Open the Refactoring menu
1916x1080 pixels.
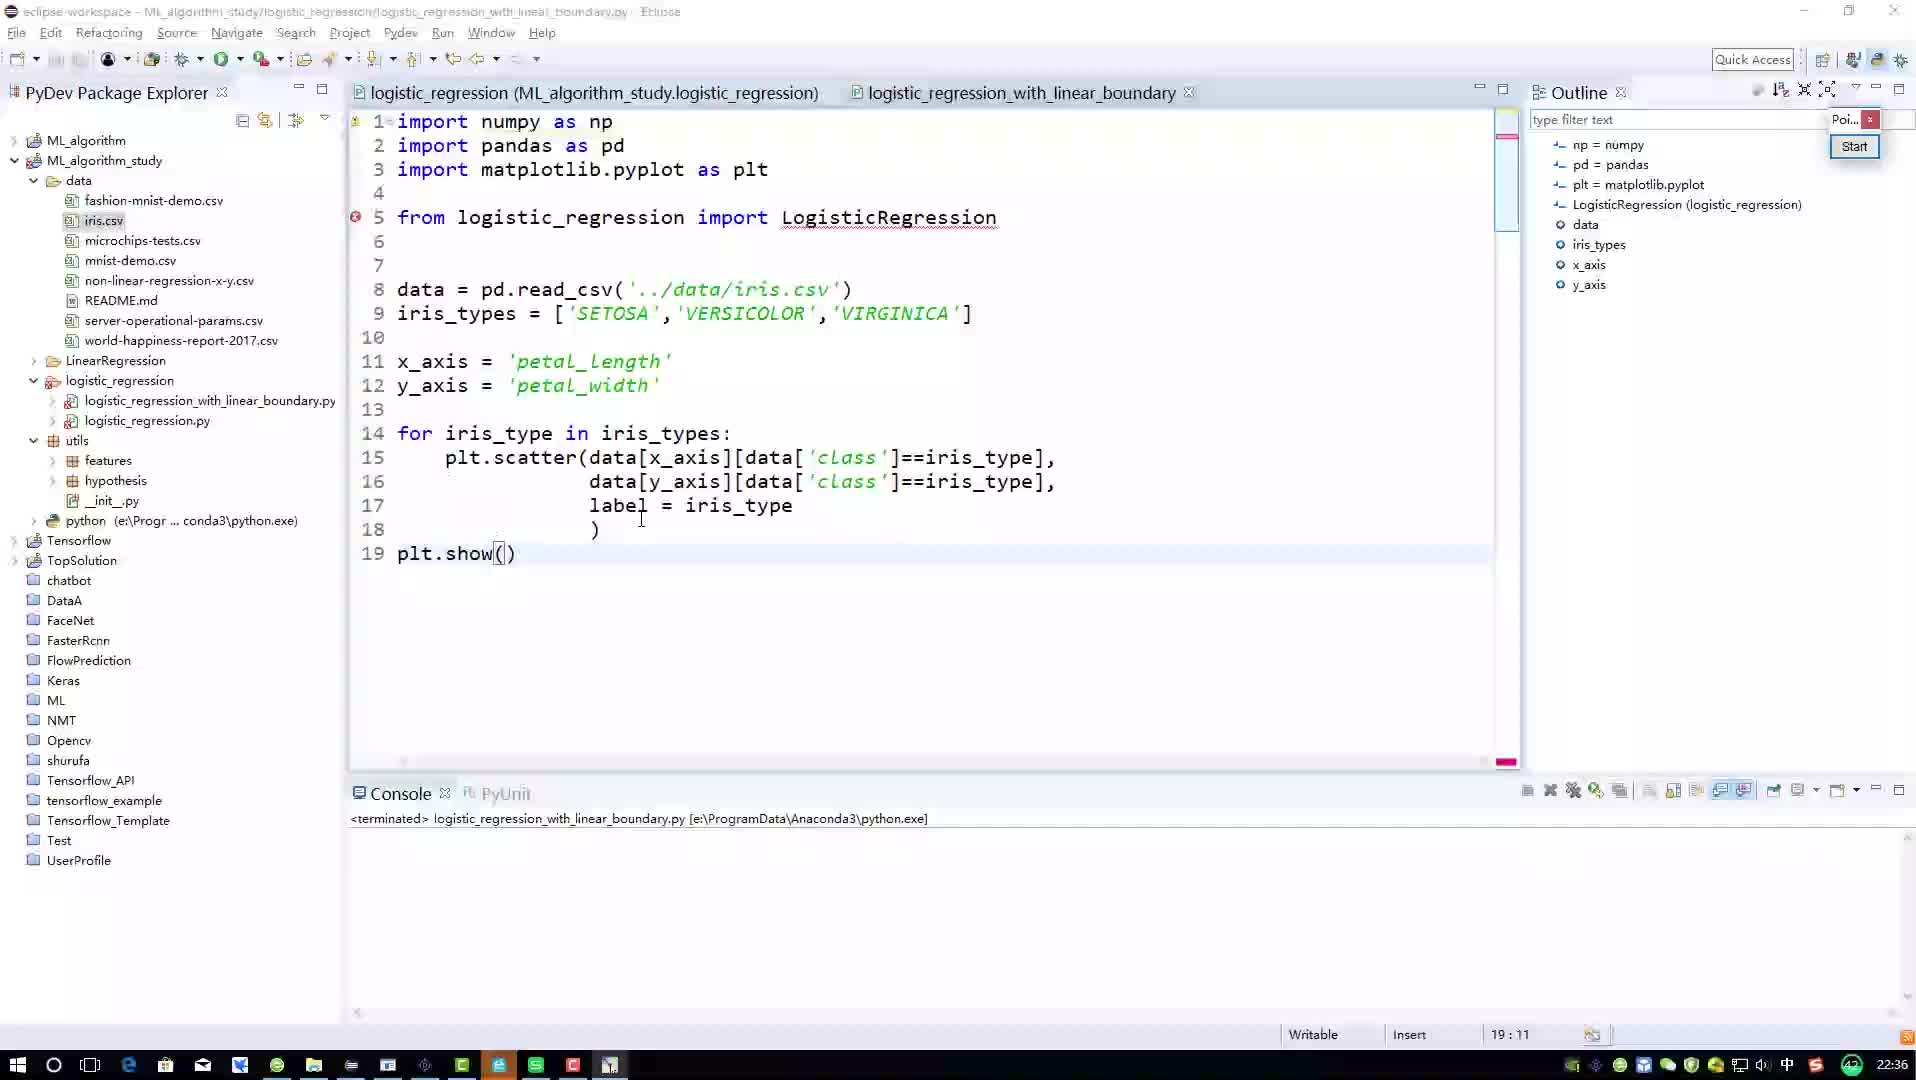coord(109,32)
